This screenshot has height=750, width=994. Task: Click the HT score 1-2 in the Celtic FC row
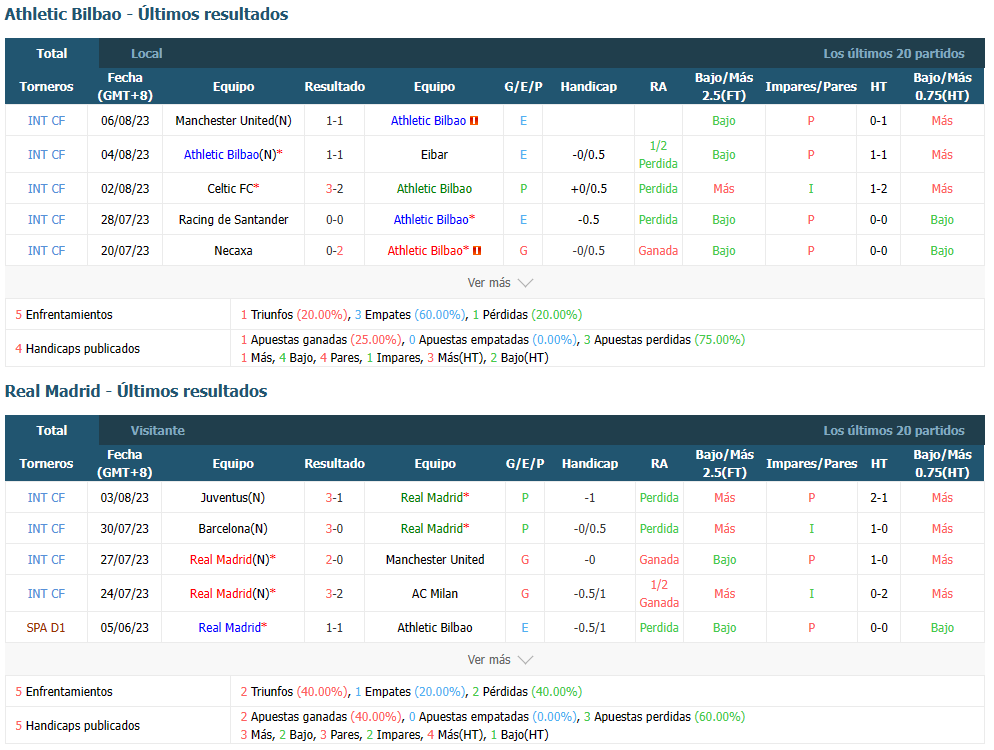click(879, 188)
